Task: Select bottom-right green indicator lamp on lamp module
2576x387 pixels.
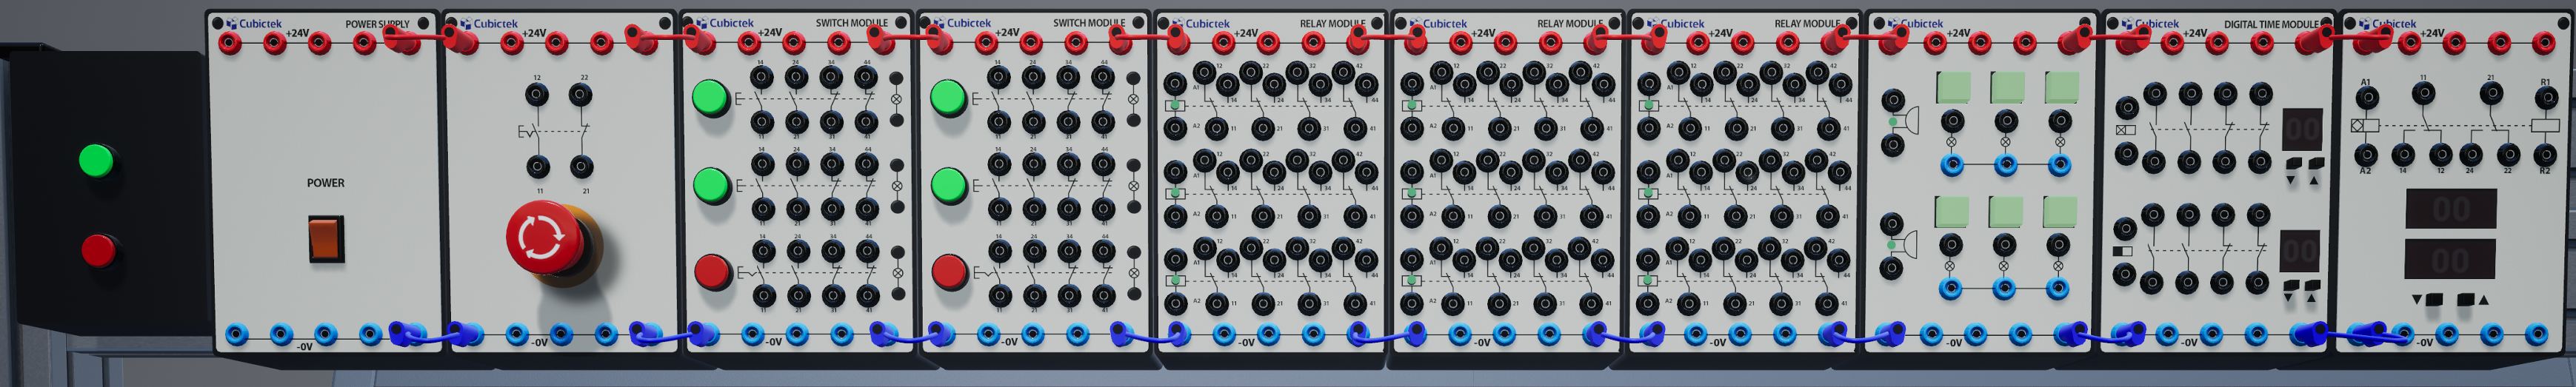Action: [2059, 212]
